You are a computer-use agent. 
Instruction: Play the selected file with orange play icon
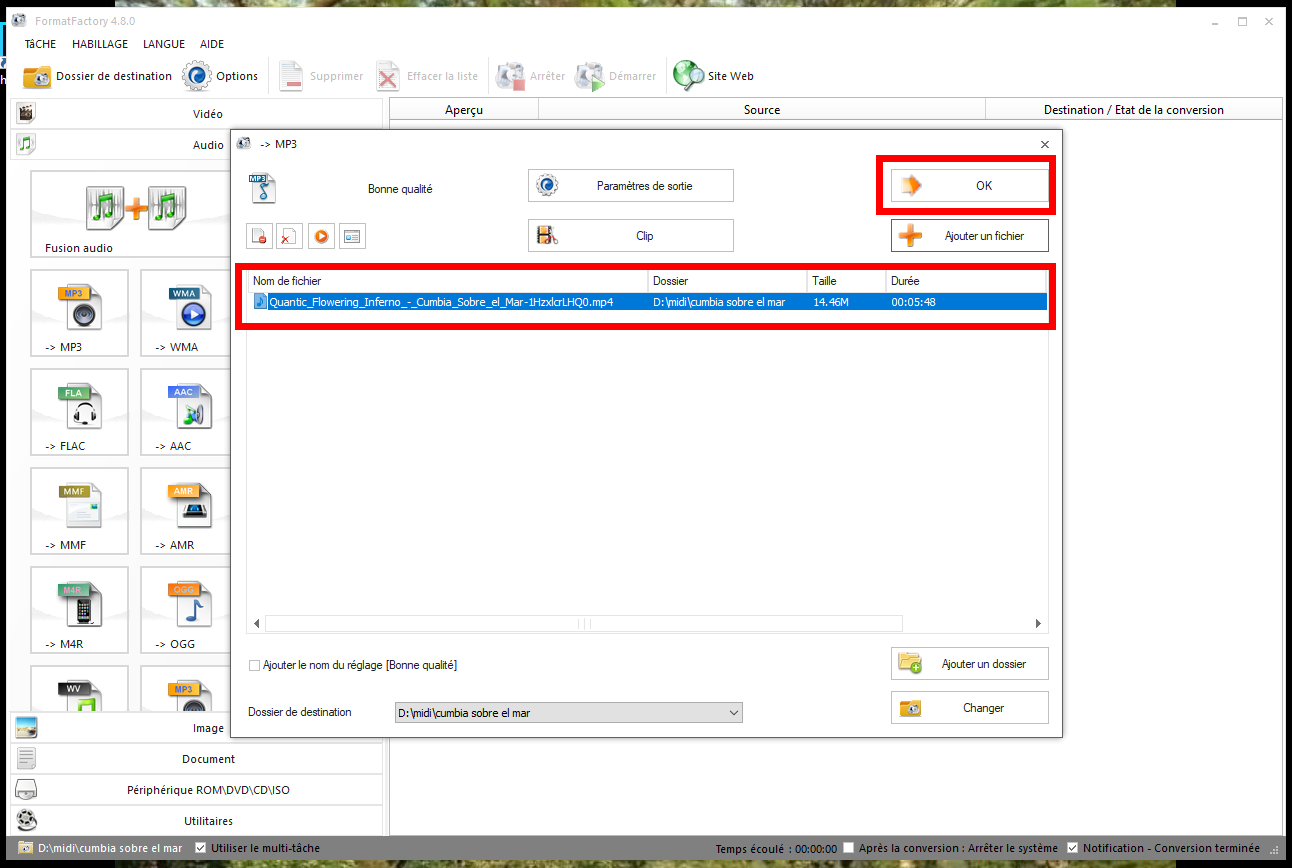[x=321, y=236]
